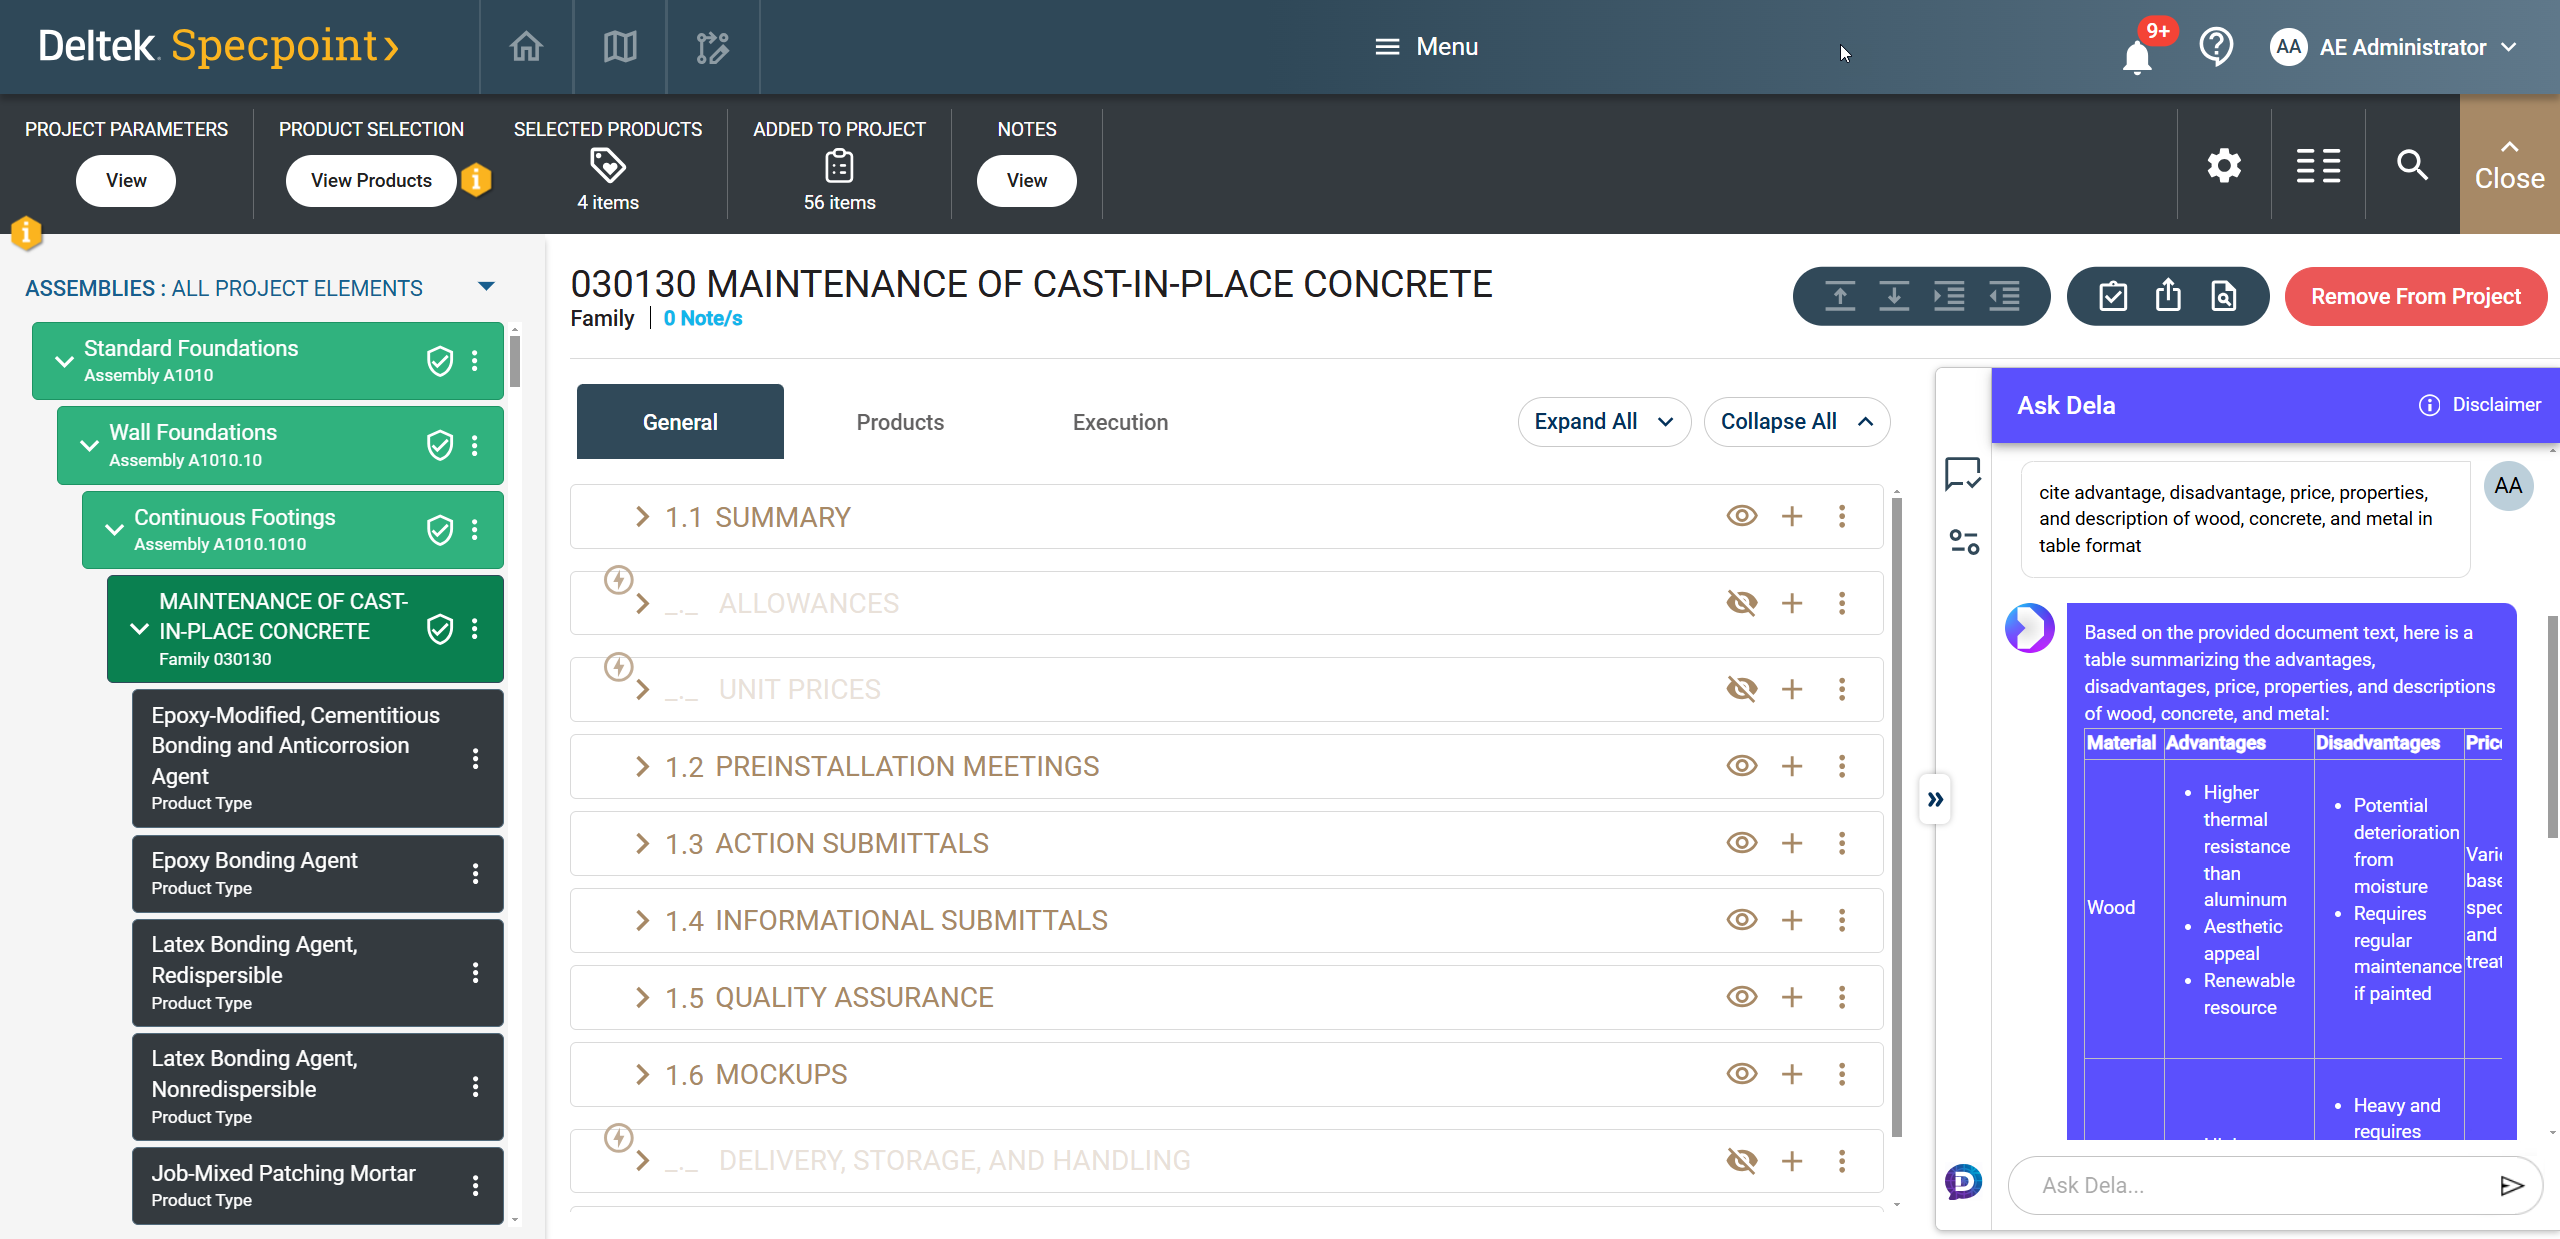Open the notifications bell
This screenshot has width=2560, height=1239.
tap(2137, 56)
